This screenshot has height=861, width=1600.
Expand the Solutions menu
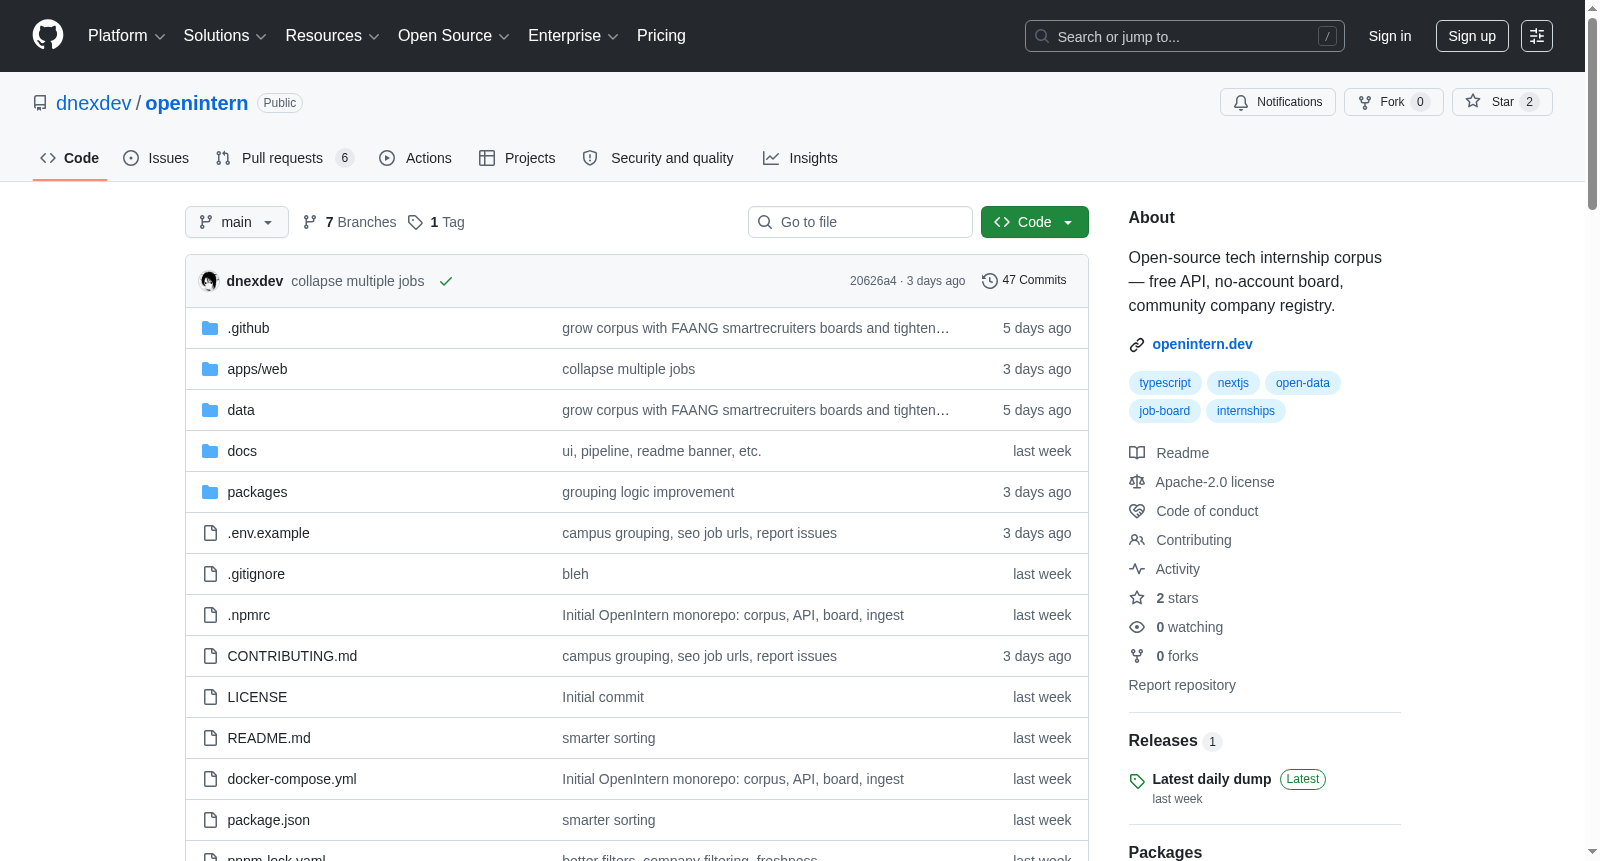pos(225,36)
